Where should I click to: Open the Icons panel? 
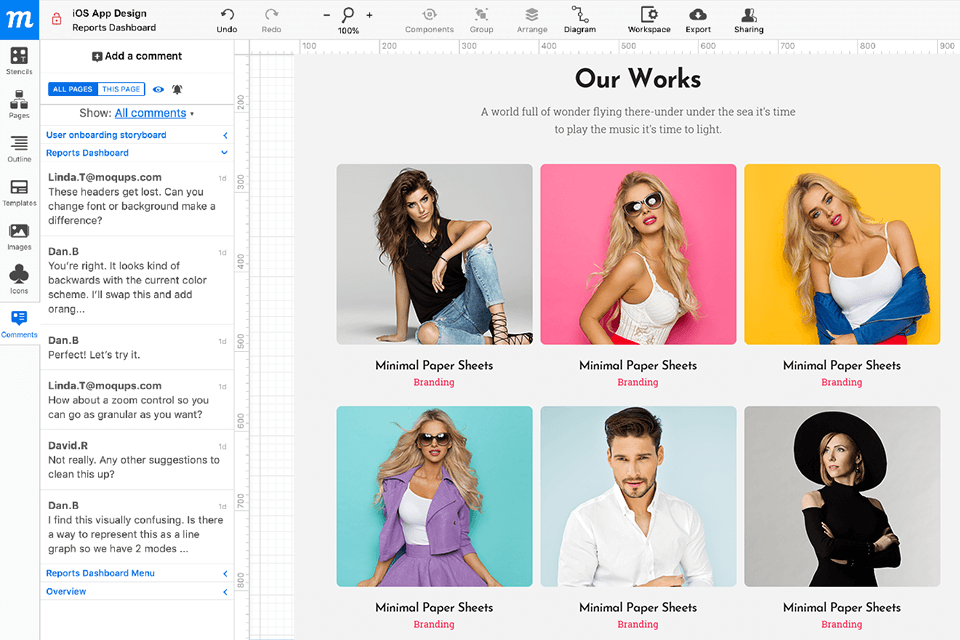(x=19, y=280)
